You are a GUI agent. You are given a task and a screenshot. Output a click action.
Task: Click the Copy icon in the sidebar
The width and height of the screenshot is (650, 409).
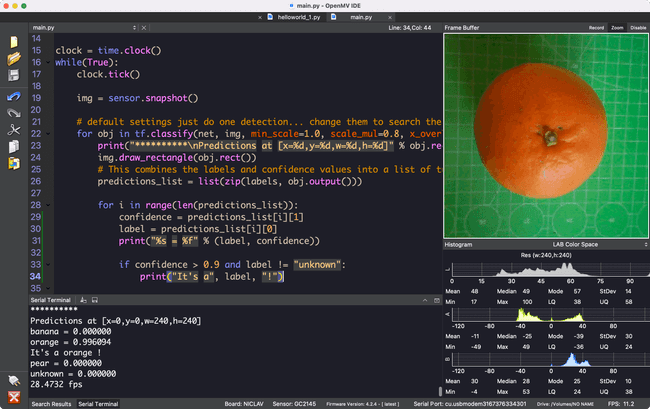pos(13,147)
